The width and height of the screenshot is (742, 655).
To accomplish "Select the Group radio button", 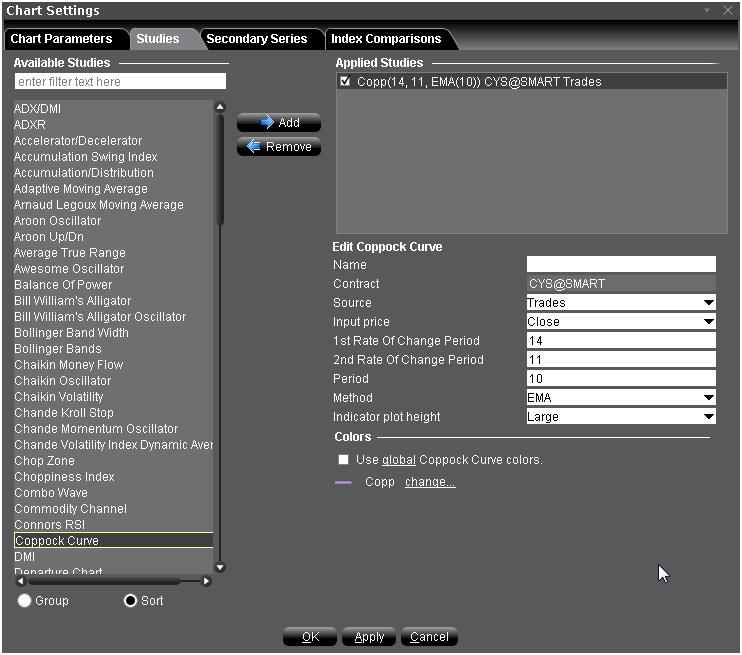I will [25, 600].
